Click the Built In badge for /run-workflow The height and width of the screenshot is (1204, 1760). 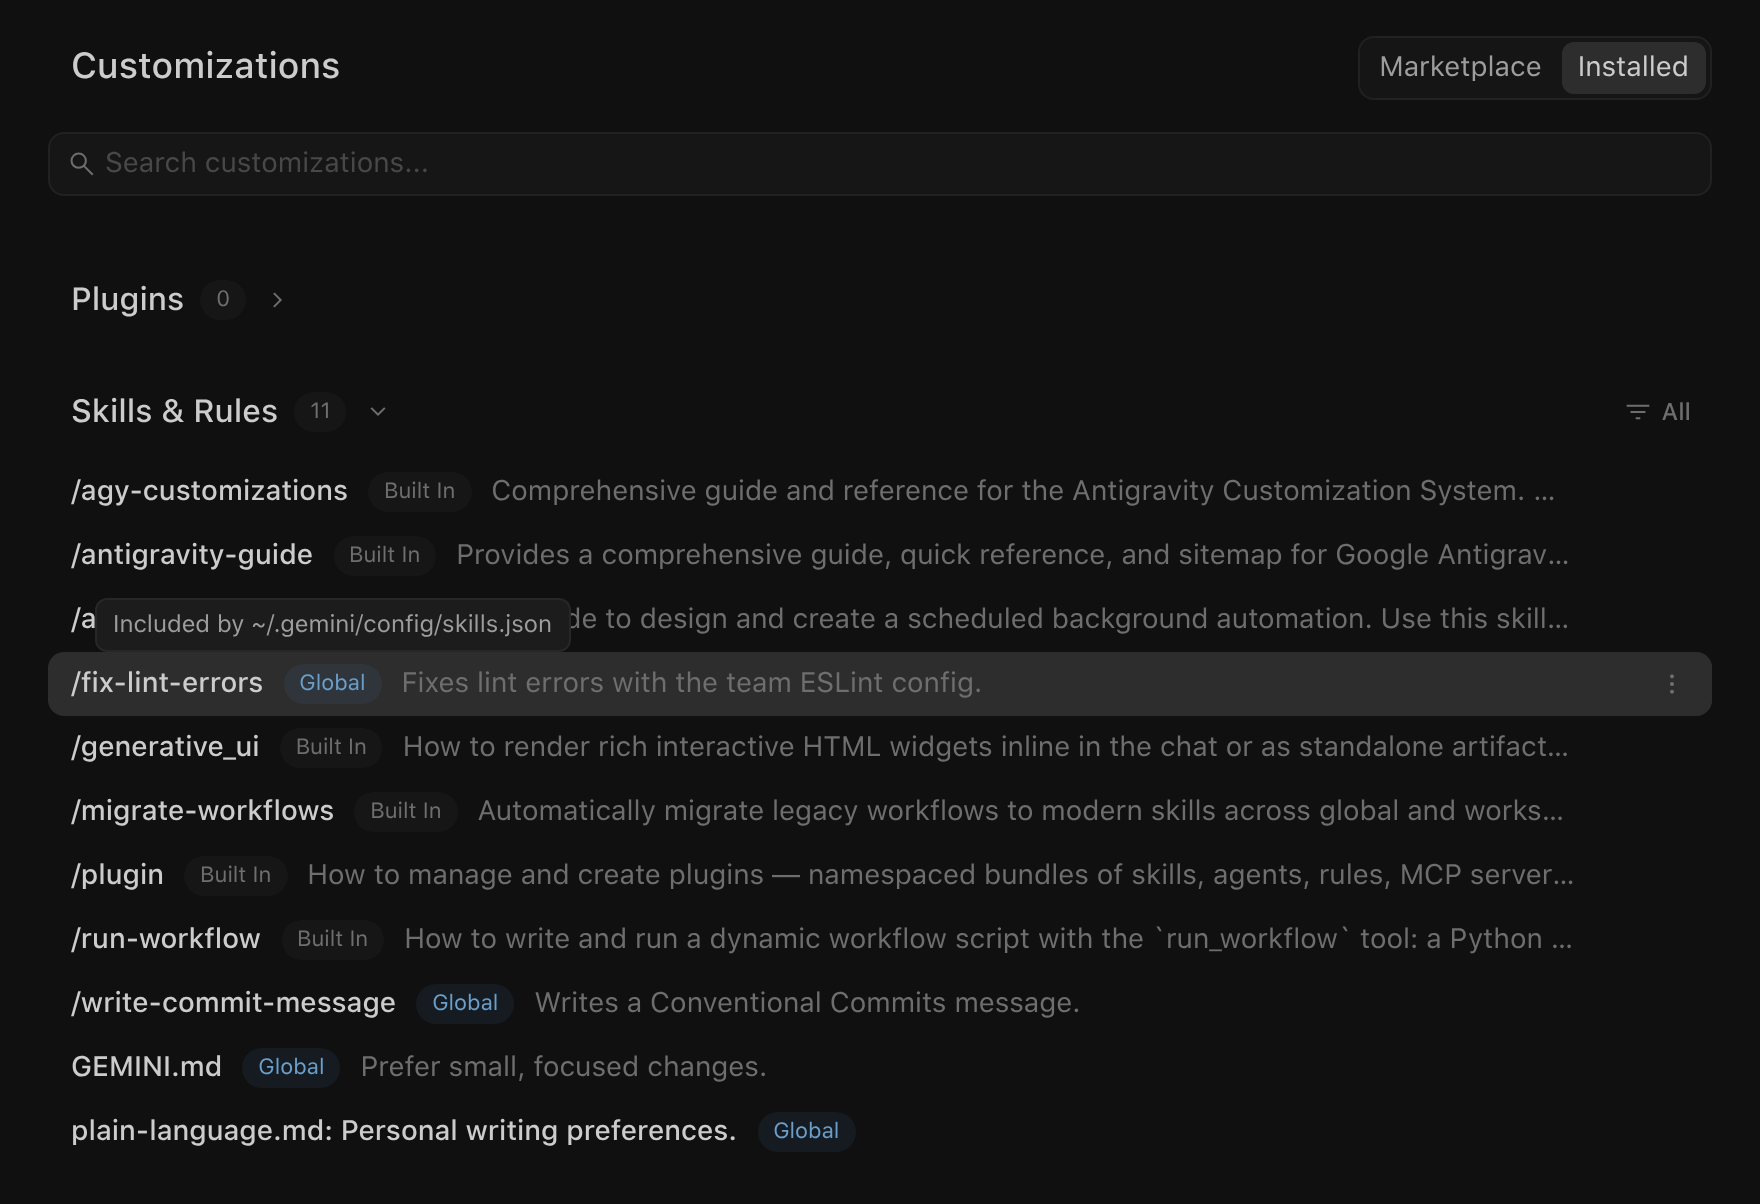[x=332, y=939]
